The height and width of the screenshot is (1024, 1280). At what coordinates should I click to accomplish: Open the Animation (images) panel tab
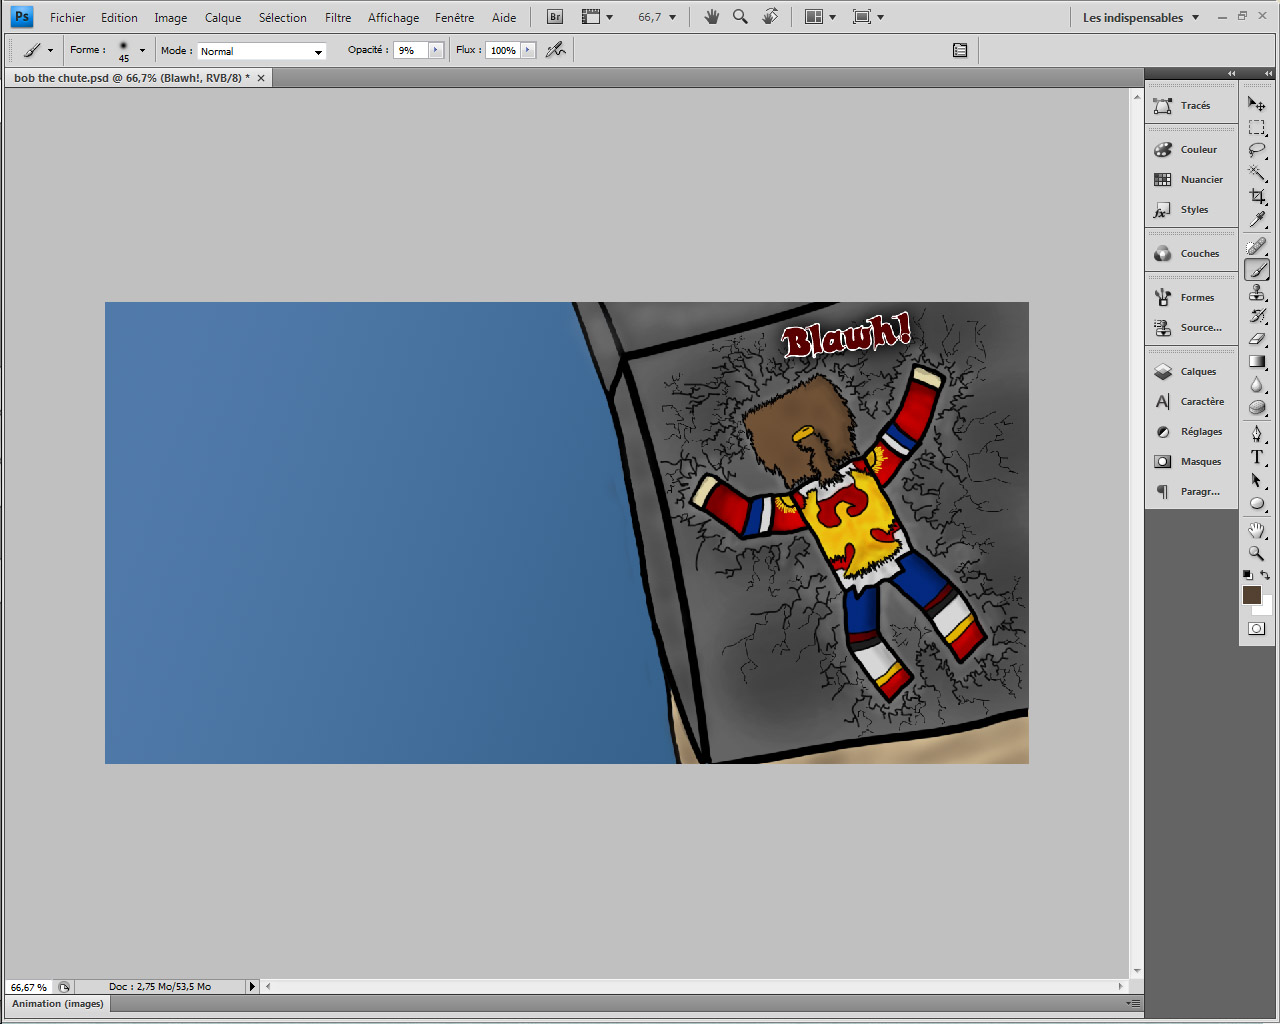coord(58,1003)
